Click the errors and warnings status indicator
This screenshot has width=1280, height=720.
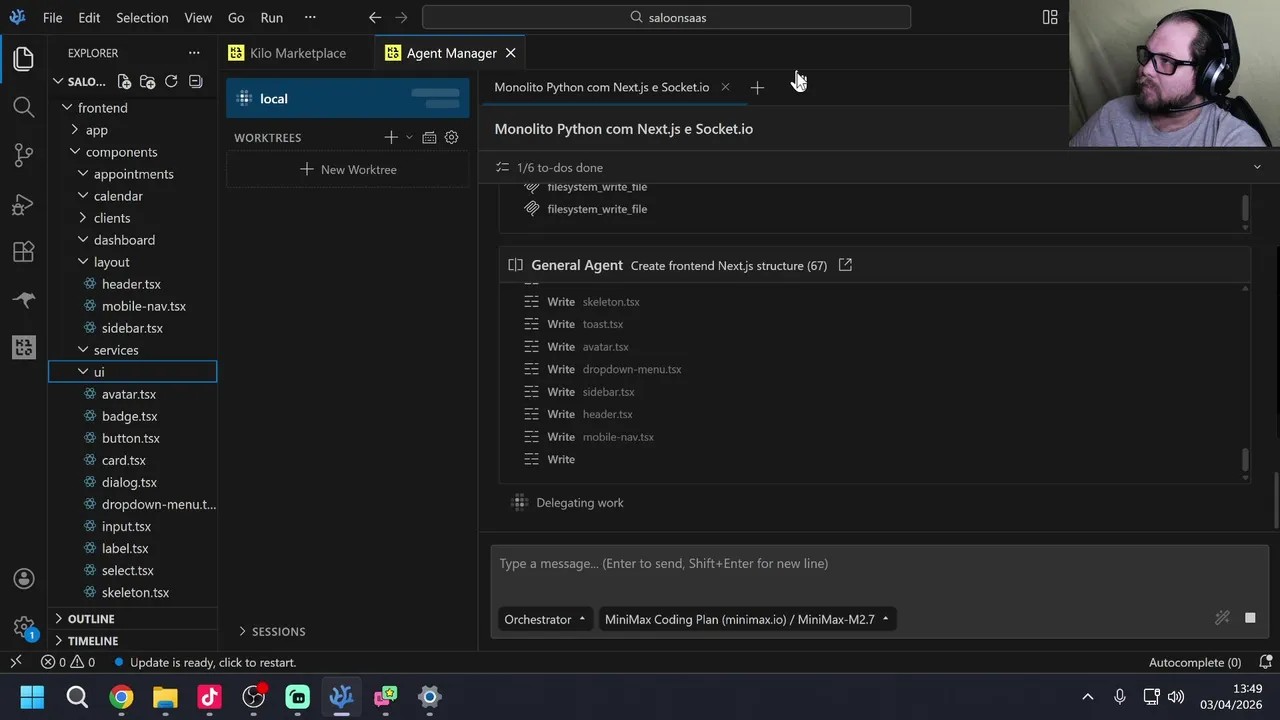68,662
